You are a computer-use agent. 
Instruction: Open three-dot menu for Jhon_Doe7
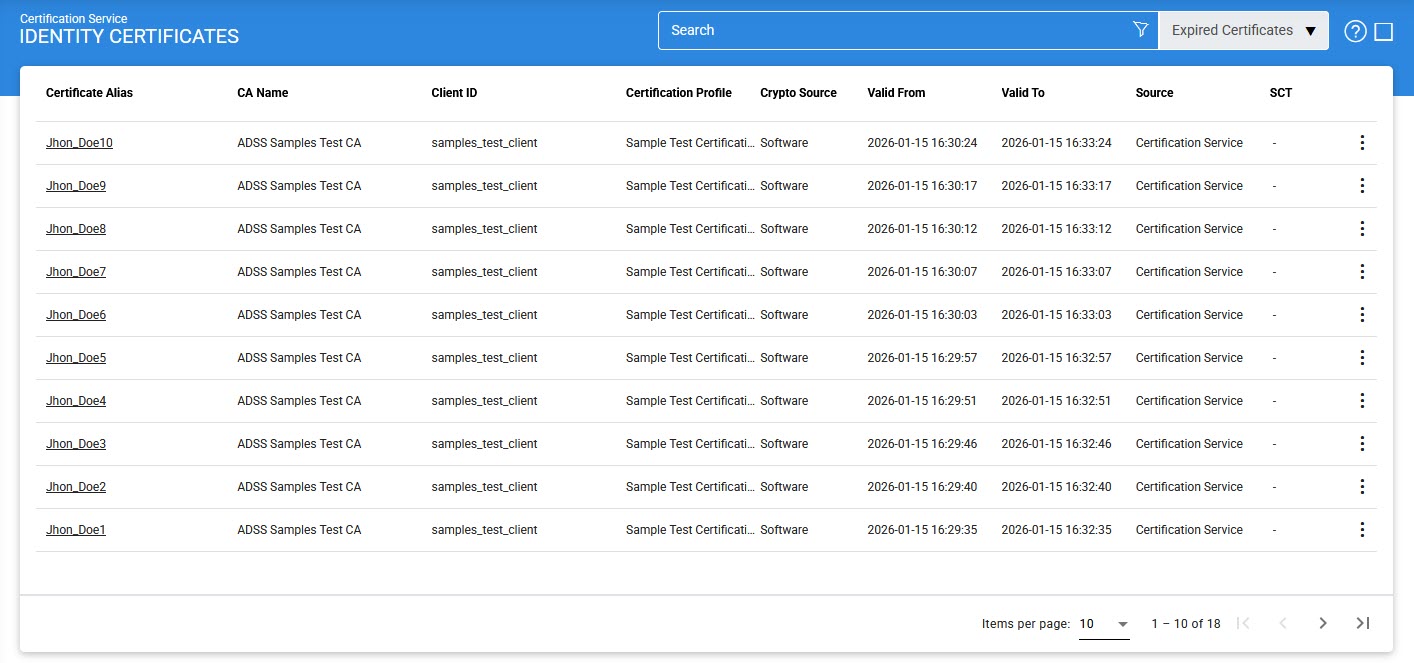1361,272
